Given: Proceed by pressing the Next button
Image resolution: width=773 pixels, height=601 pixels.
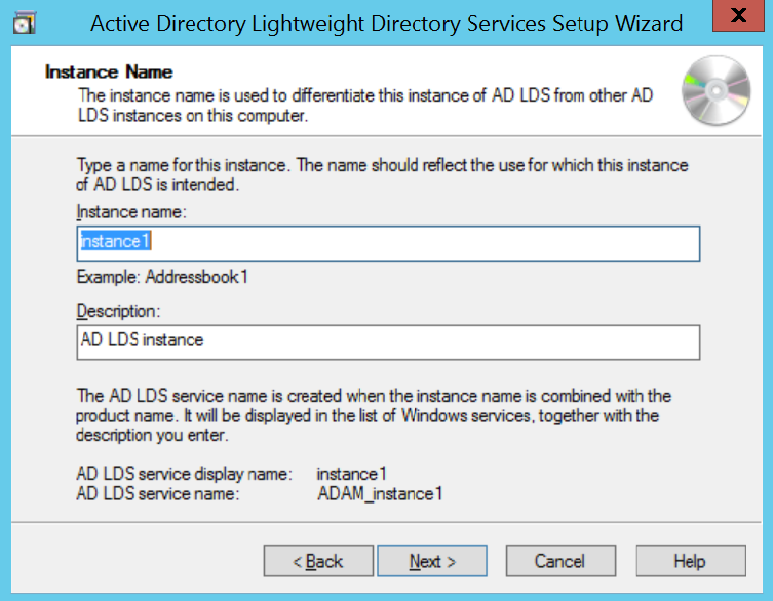Looking at the screenshot, I should 432,561.
